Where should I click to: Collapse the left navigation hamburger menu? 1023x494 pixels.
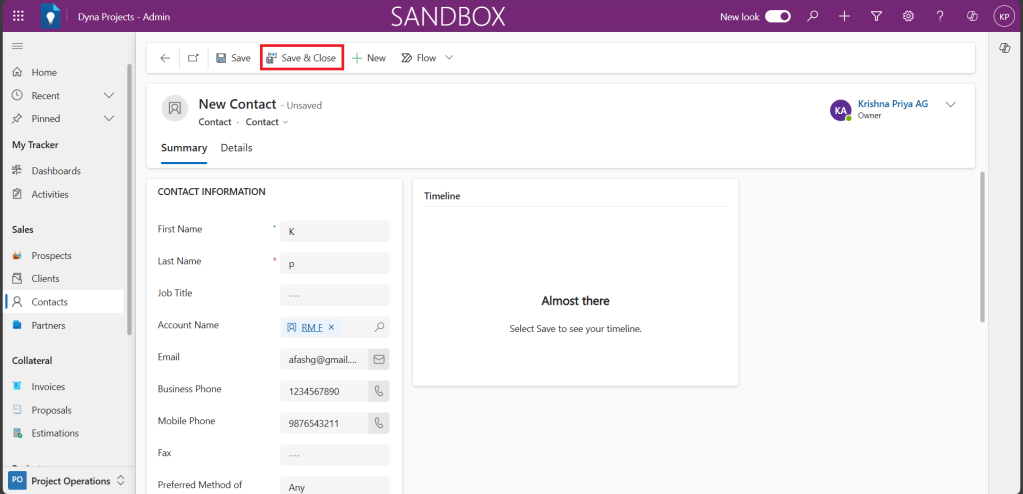coord(17,46)
